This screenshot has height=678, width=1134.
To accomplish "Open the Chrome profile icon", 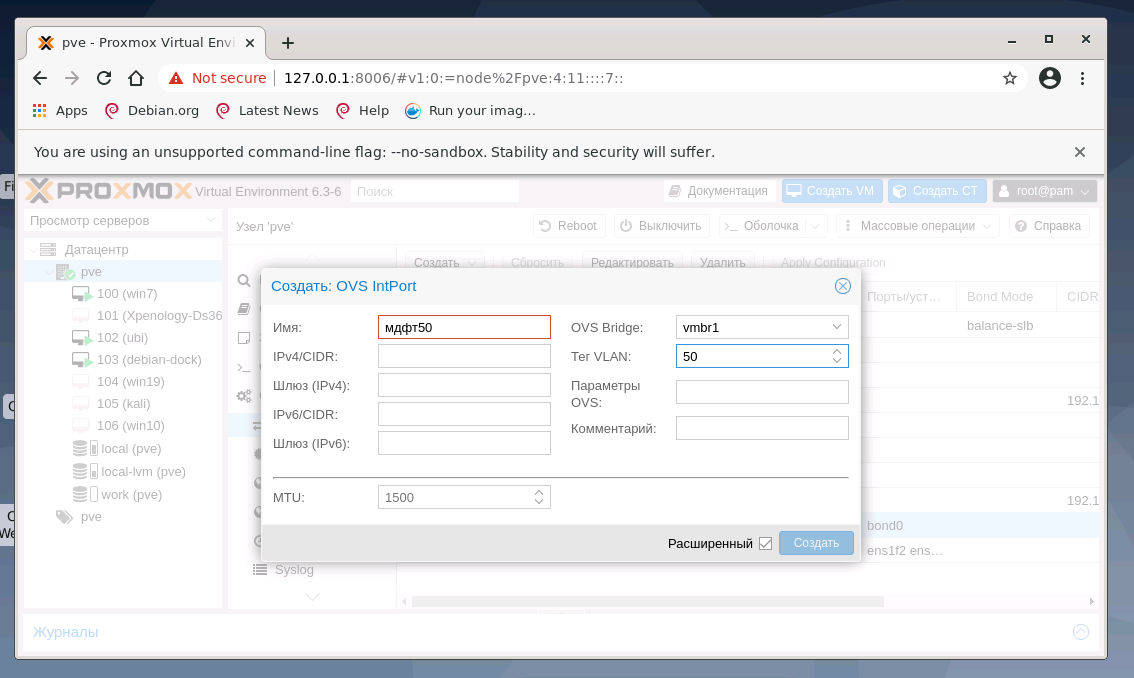I will coord(1049,78).
